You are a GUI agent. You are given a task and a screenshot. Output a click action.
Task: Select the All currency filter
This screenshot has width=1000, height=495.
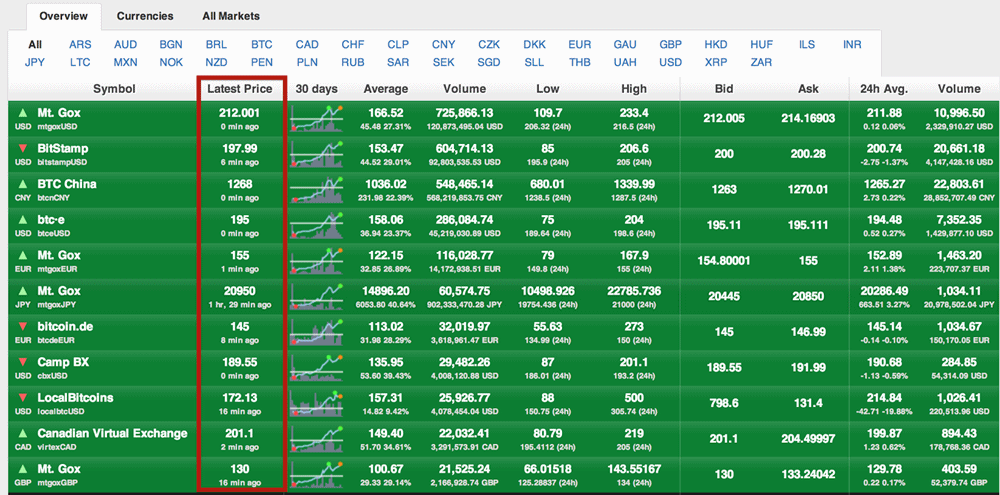click(x=35, y=45)
